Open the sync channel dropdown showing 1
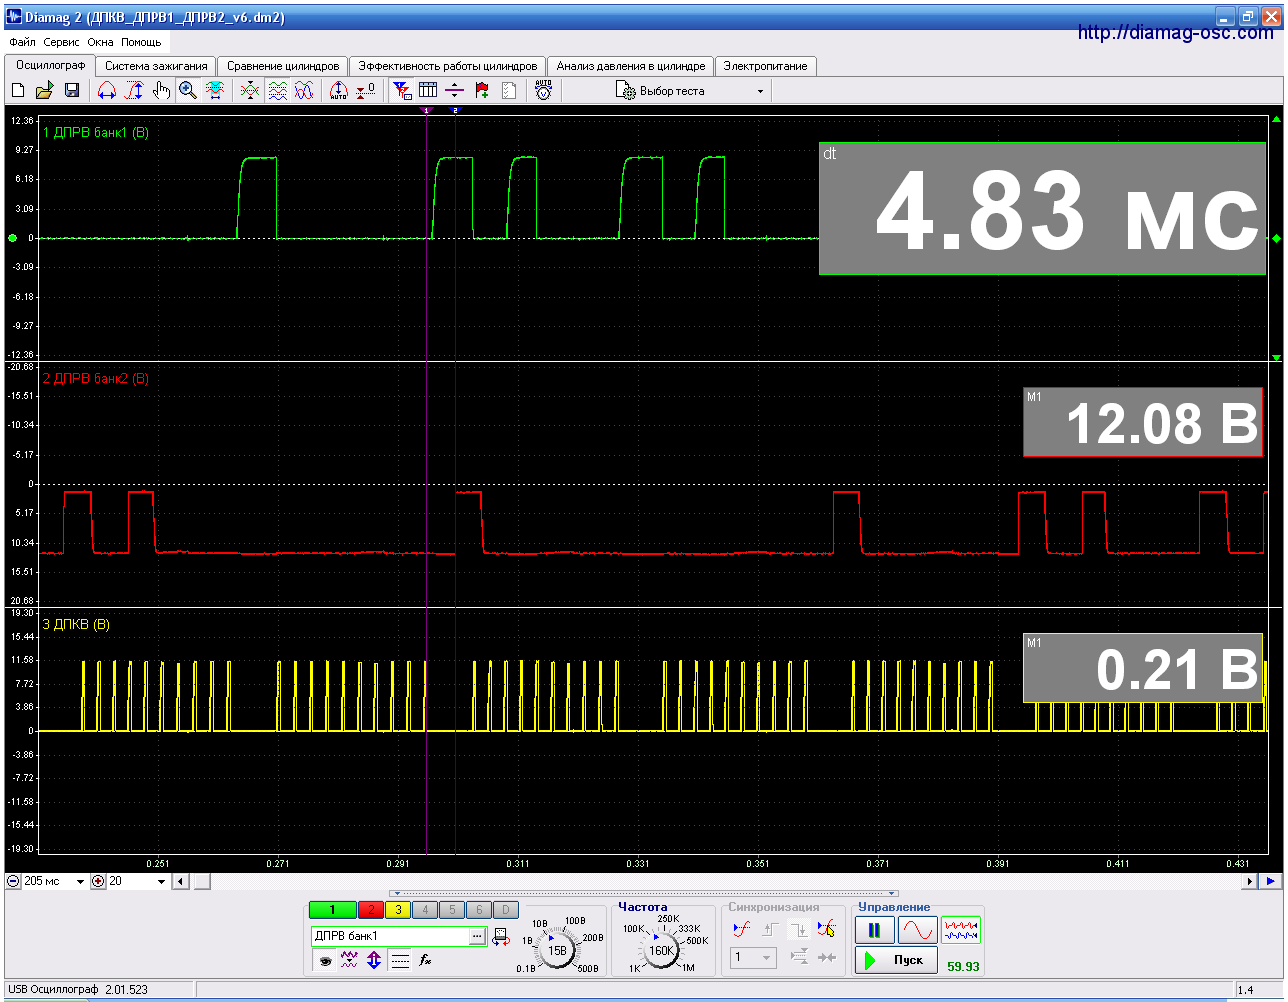Image resolution: width=1288 pixels, height=1002 pixels. (753, 958)
